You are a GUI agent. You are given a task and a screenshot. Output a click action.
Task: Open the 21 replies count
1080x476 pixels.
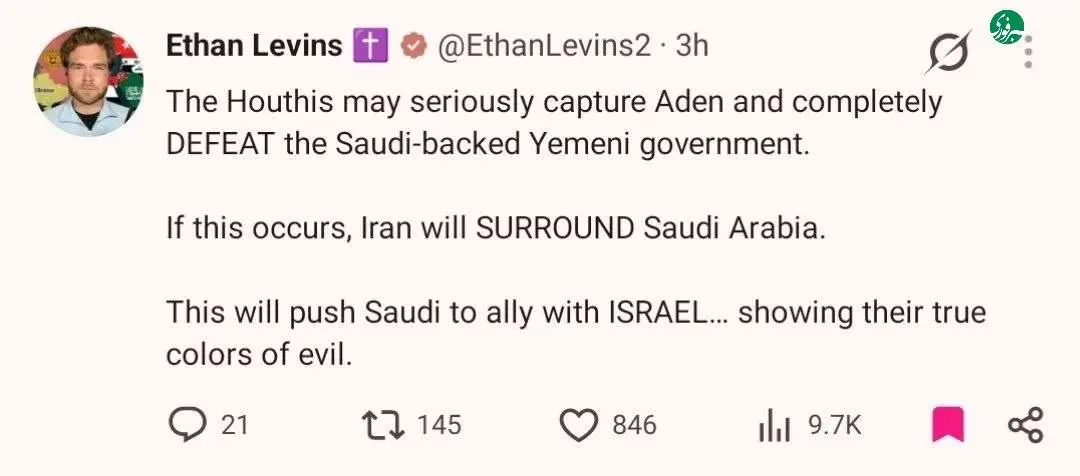pyautogui.click(x=234, y=424)
